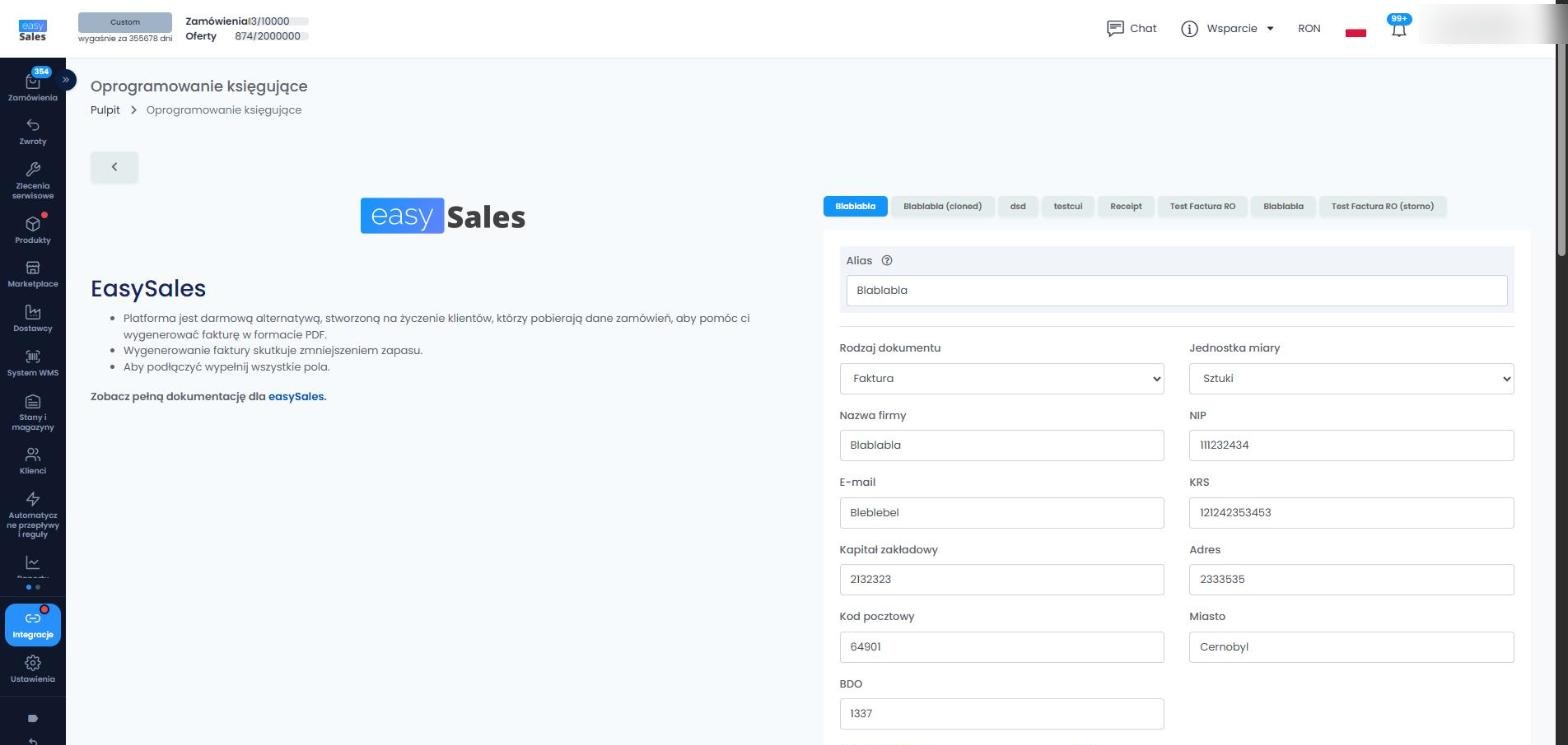Viewport: 1568px width, 745px height.
Task: Click the KRS field
Action: (1351, 512)
